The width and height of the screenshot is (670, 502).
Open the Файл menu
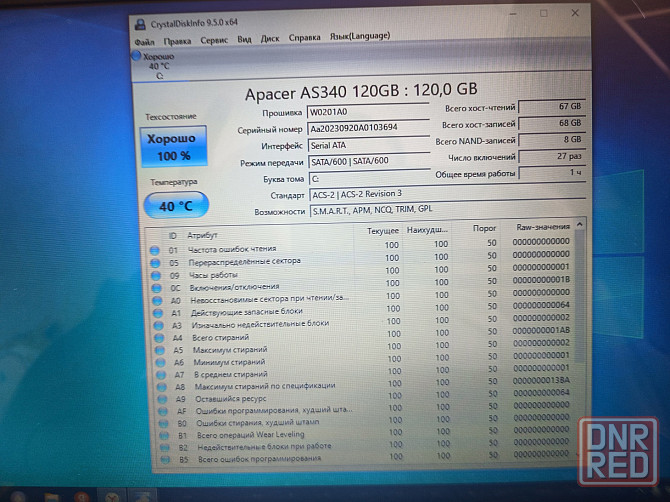[144, 42]
